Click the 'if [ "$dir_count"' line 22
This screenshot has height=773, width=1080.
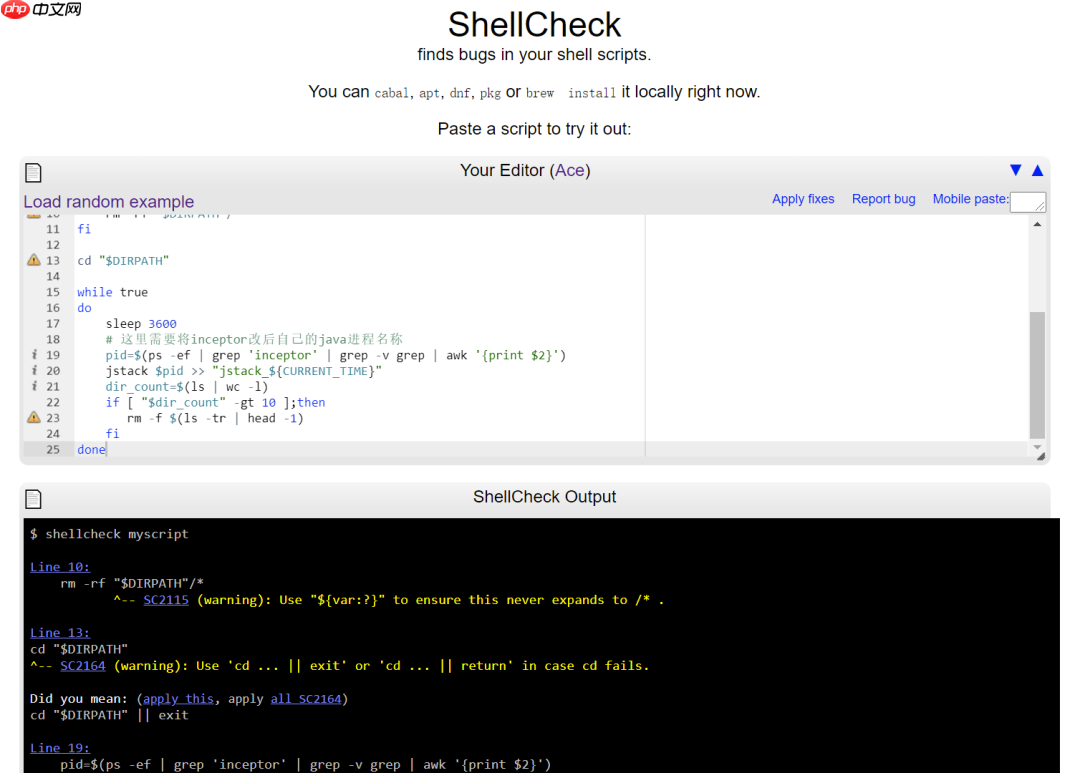coord(216,402)
